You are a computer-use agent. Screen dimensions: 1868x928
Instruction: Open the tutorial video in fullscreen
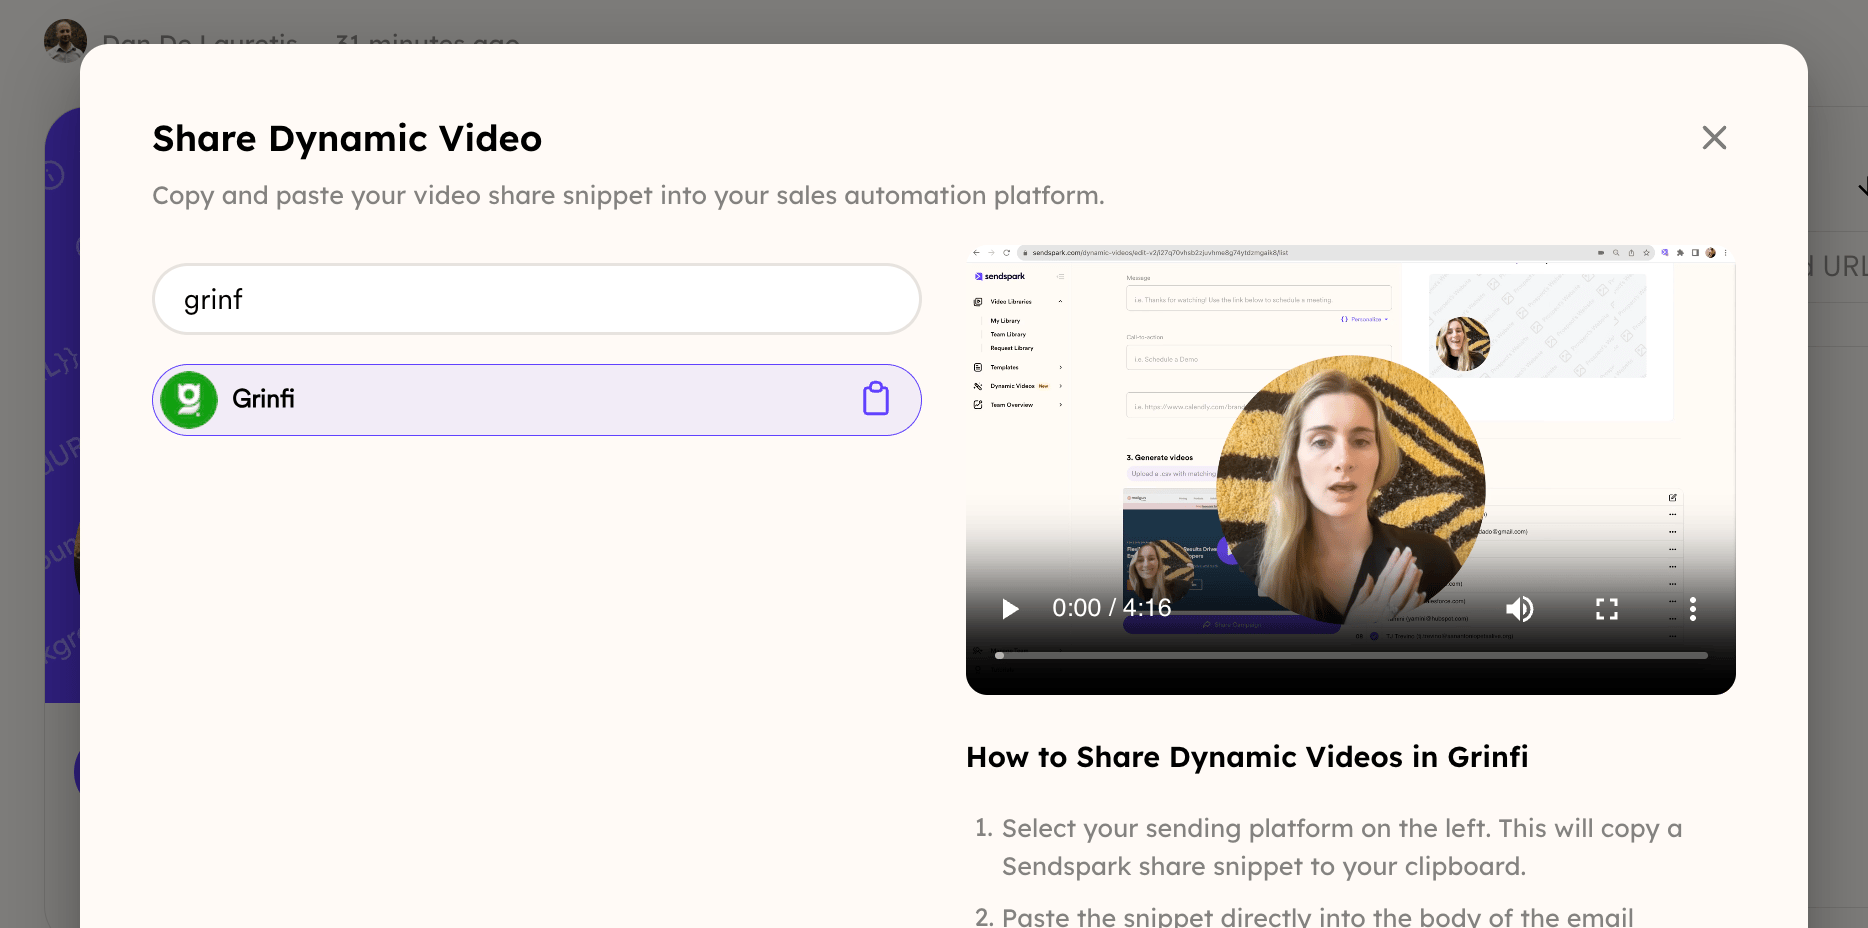(x=1606, y=609)
